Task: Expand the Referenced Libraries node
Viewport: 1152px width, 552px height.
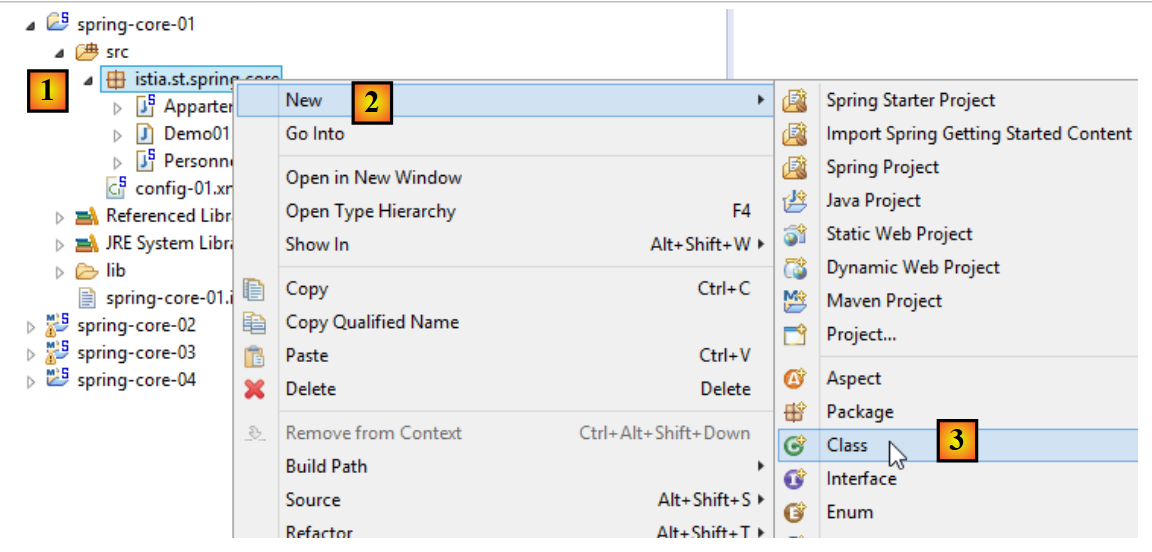Action: (60, 216)
